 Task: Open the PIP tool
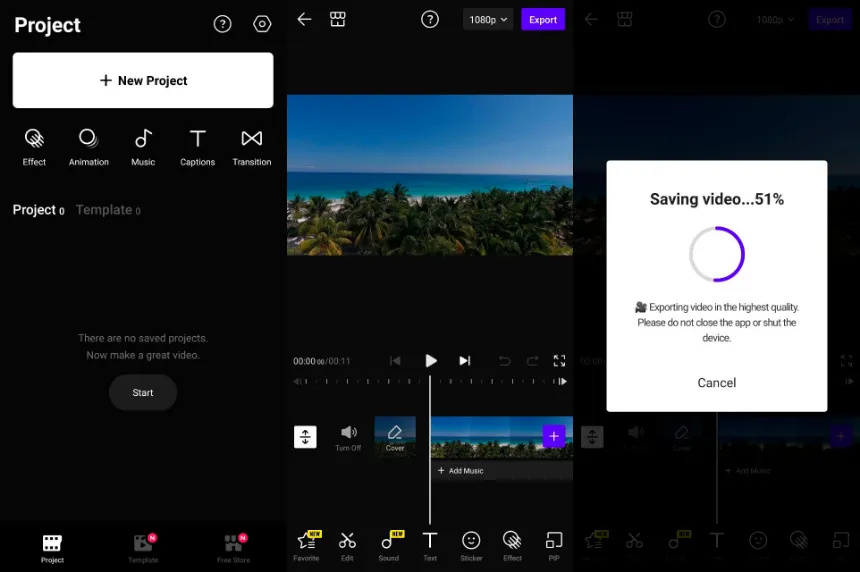pyautogui.click(x=554, y=546)
